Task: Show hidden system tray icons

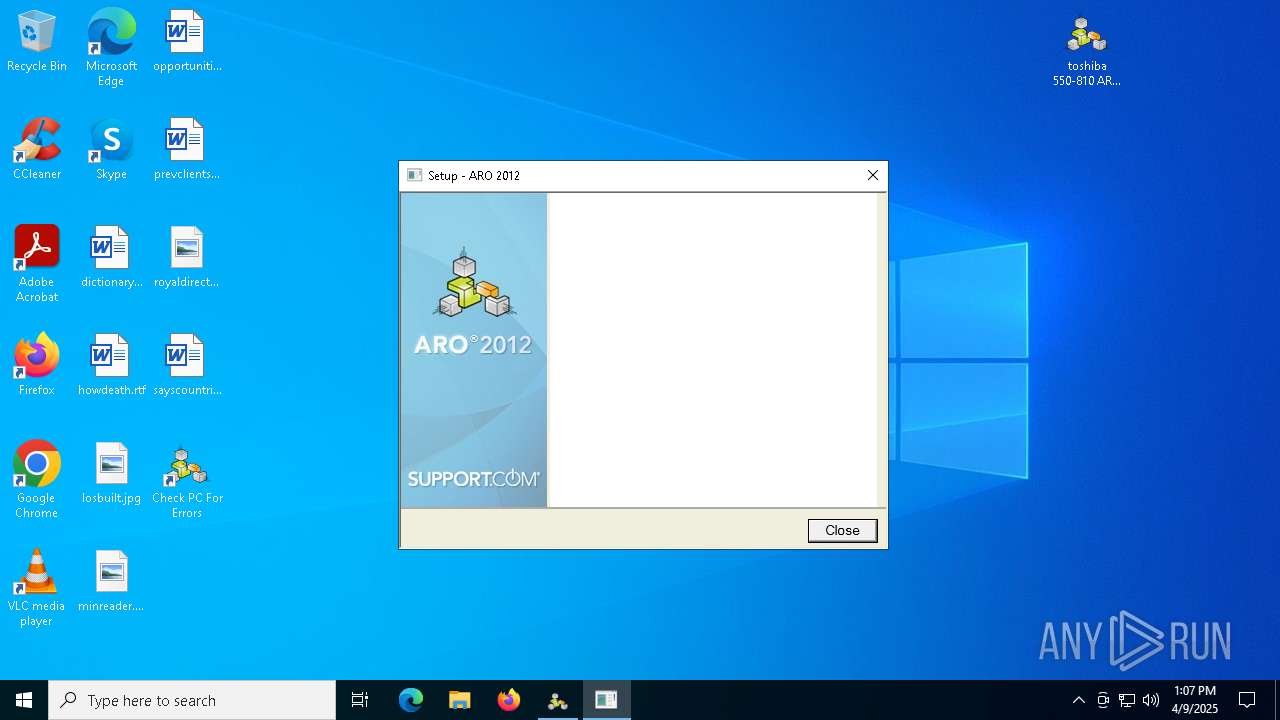Action: coord(1078,700)
